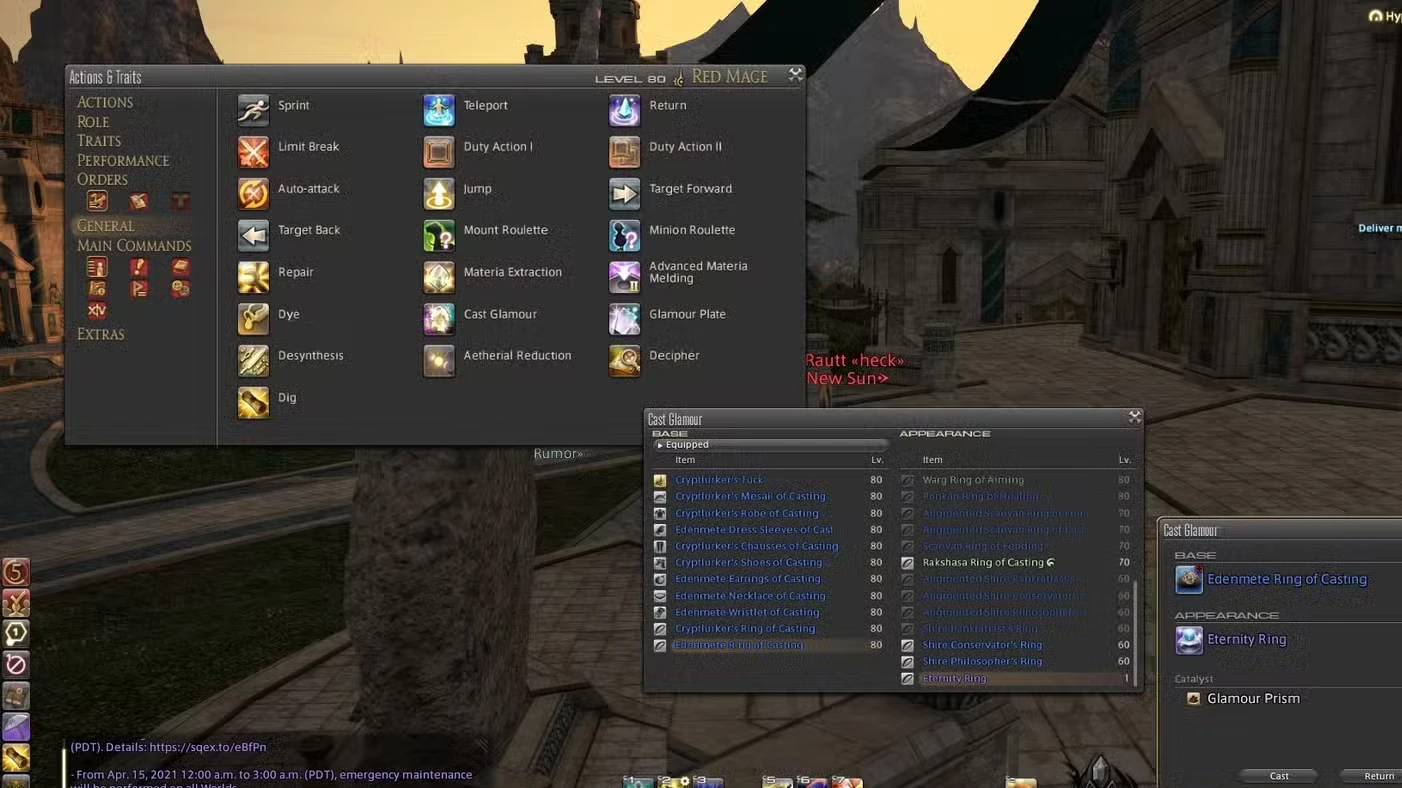Click the Cast Glamour action icon

439,319
